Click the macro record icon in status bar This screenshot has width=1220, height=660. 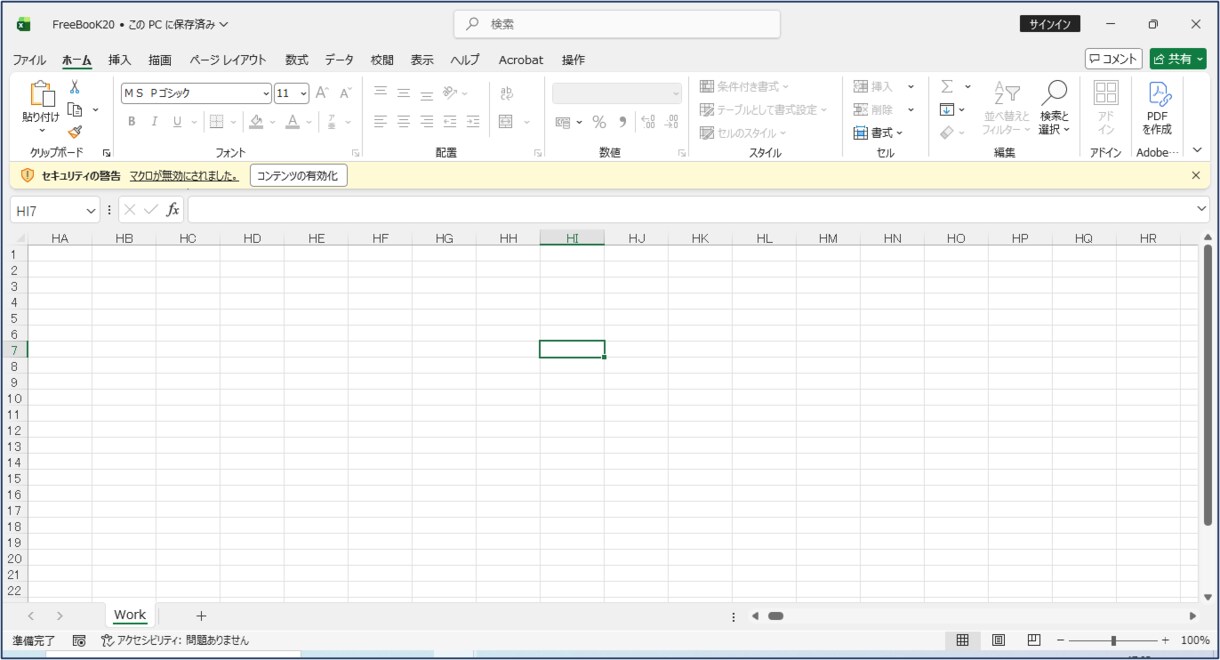(x=79, y=640)
